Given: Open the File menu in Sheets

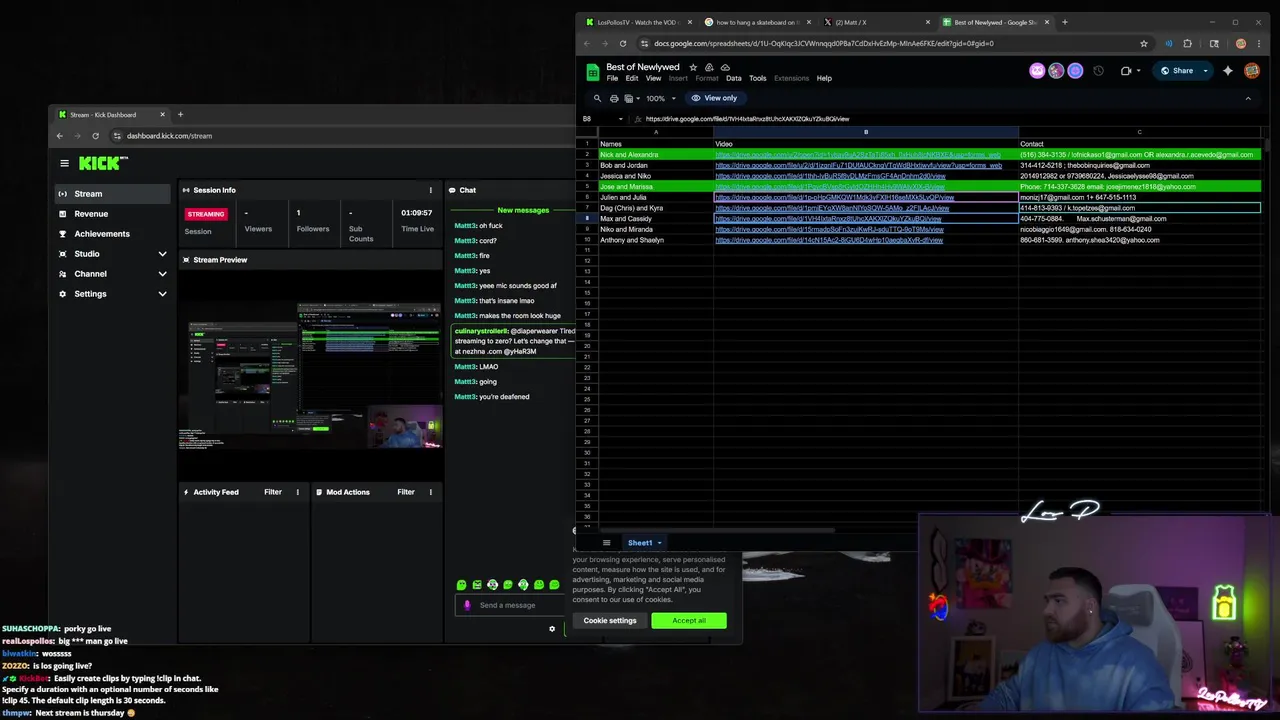Looking at the screenshot, I should tap(613, 78).
